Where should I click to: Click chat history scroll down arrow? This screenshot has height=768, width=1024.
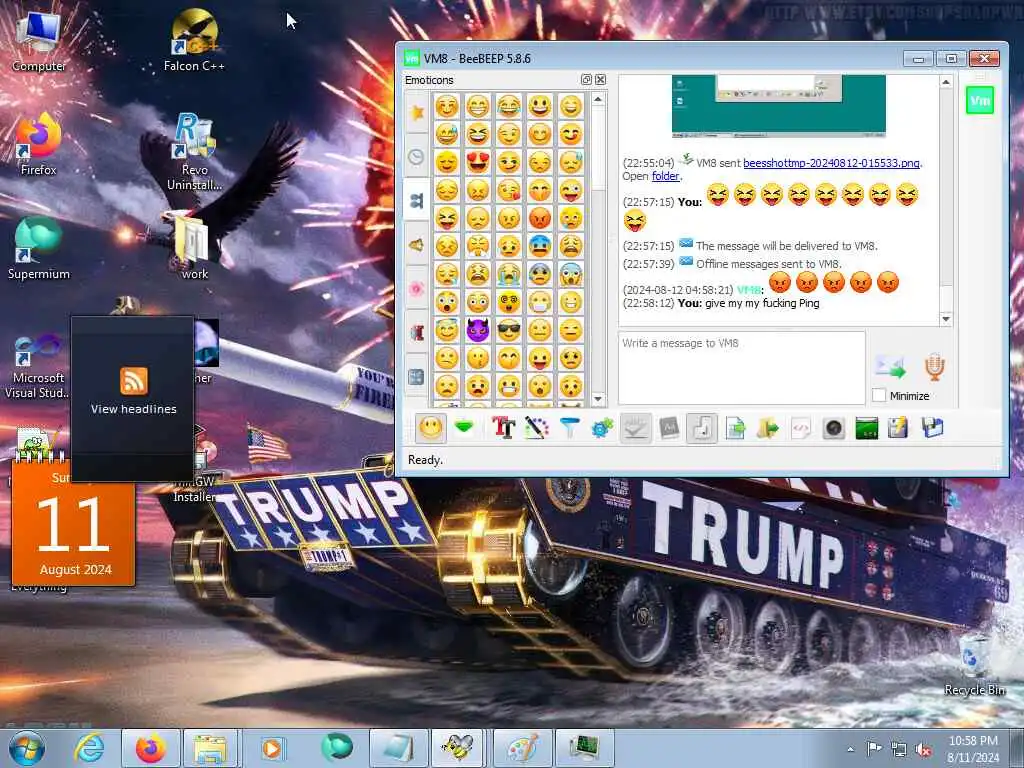(946, 319)
